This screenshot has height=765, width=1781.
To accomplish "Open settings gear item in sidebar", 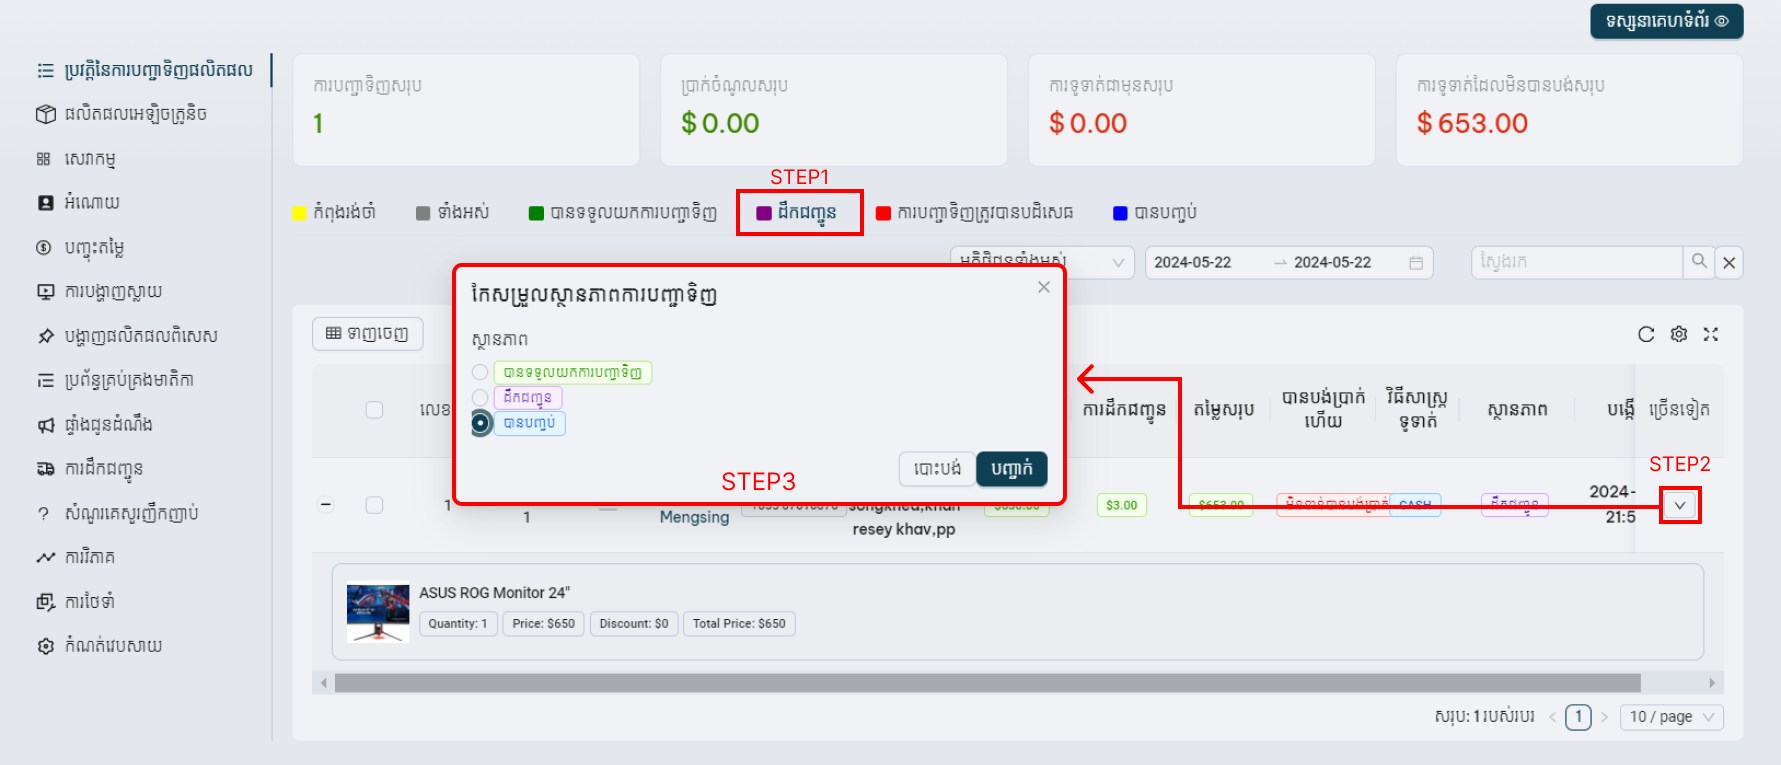I will [46, 646].
